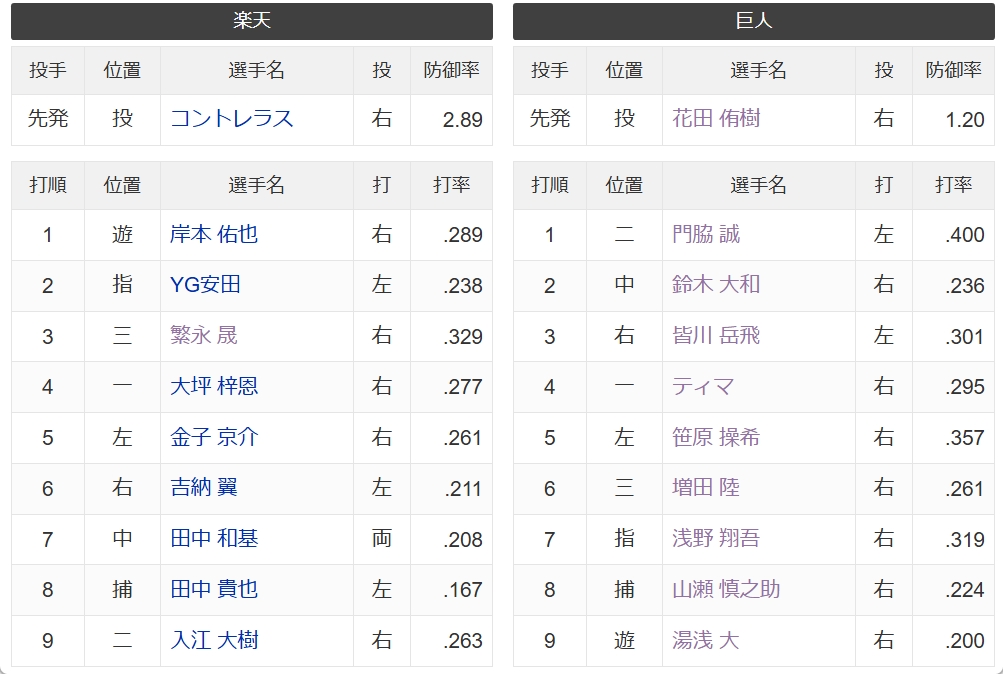Select 鈴木 大和 in 巨人 lineup

[x=716, y=285]
